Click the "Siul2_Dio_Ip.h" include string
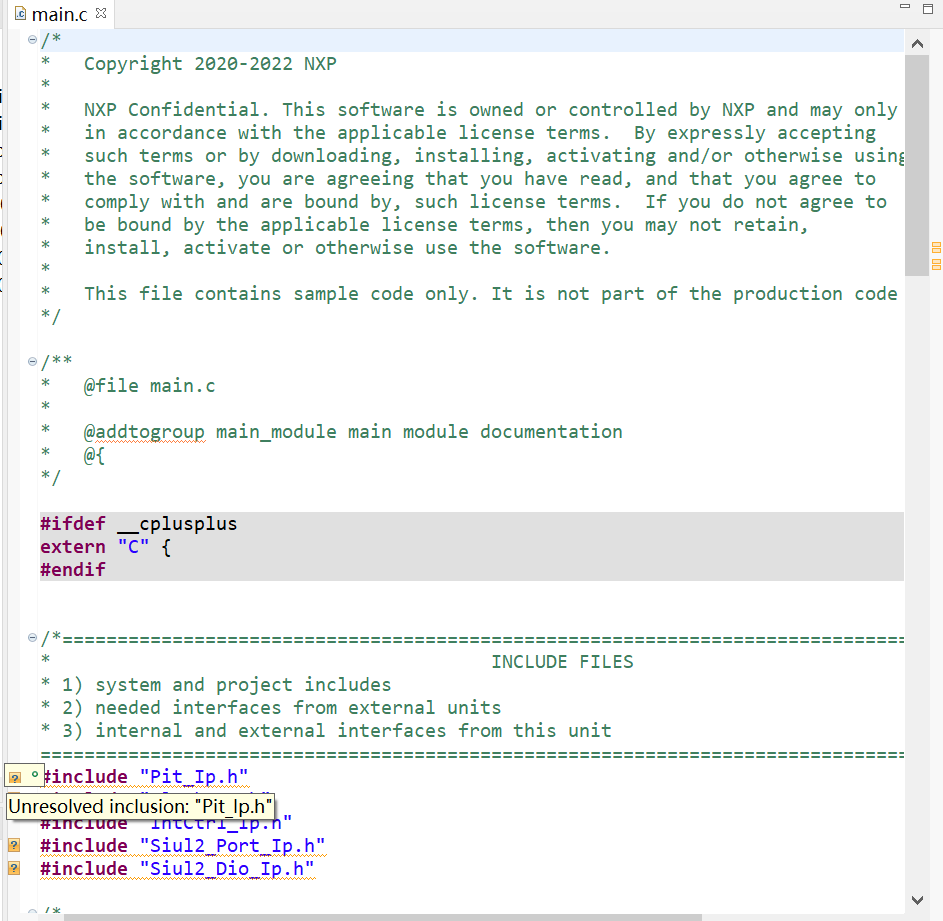 click(x=227, y=869)
